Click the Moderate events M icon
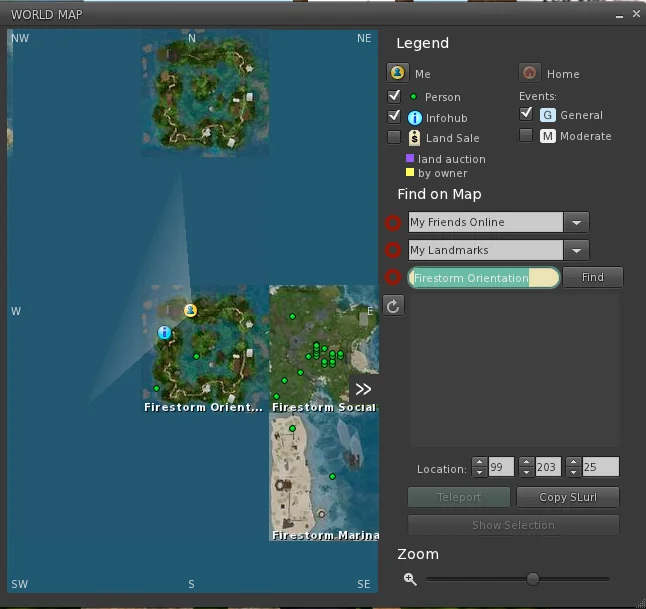Viewport: 646px width, 609px height. pyautogui.click(x=548, y=136)
